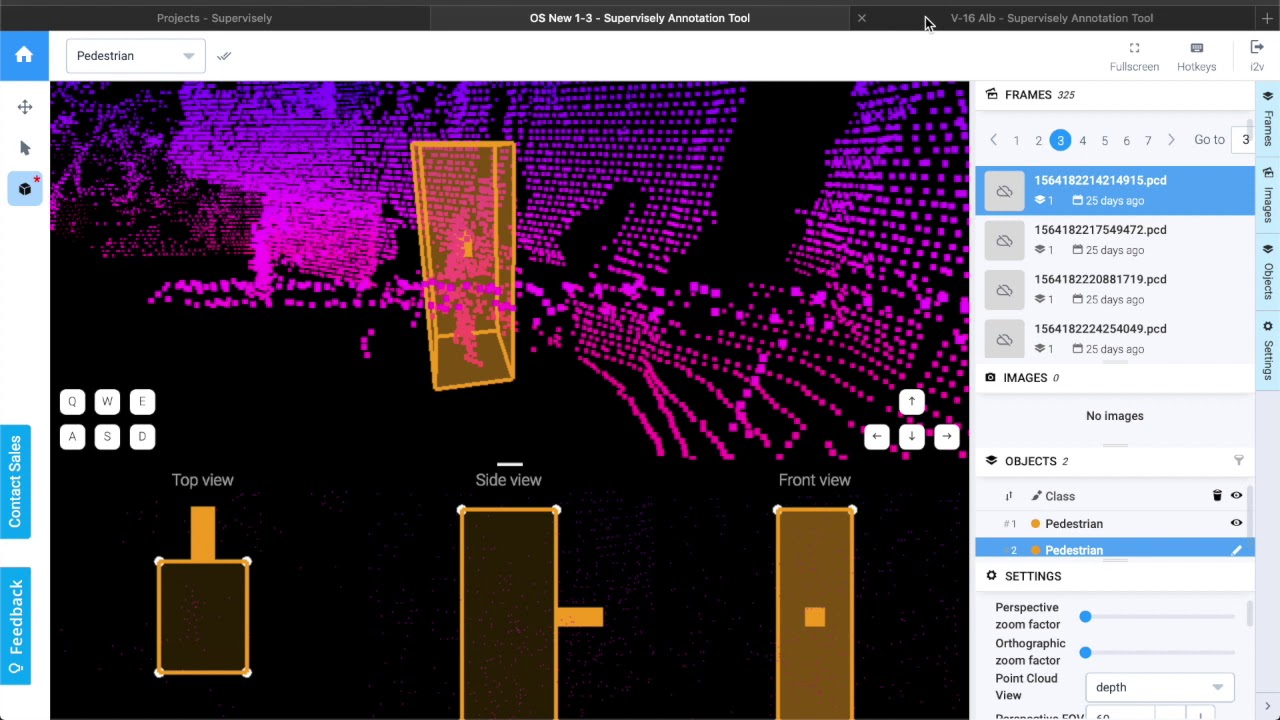Click the left arrow navigation key
Viewport: 1280px width, 720px height.
(x=876, y=436)
